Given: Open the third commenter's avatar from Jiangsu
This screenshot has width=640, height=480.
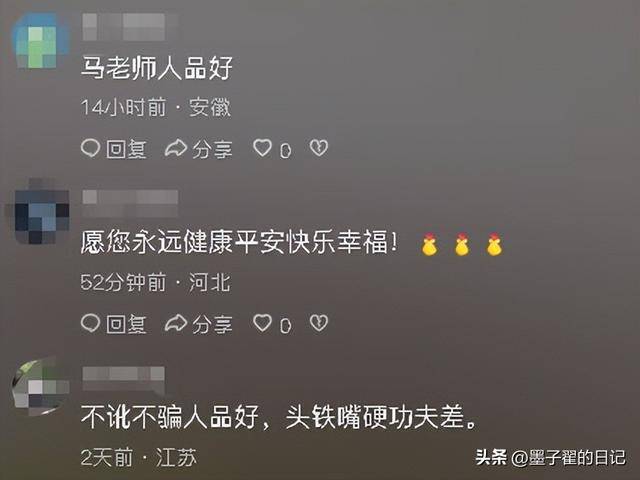Looking at the screenshot, I should pyautogui.click(x=40, y=387).
